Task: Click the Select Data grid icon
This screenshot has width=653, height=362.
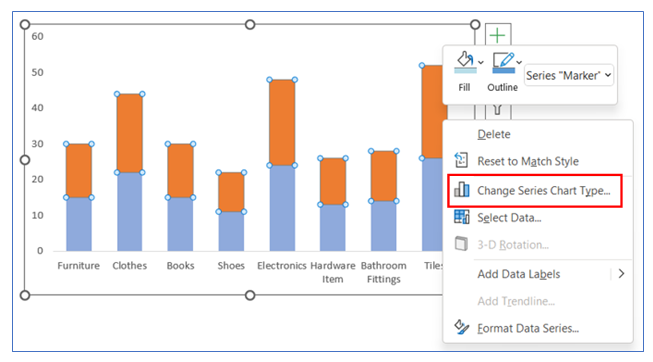Action: [461, 217]
